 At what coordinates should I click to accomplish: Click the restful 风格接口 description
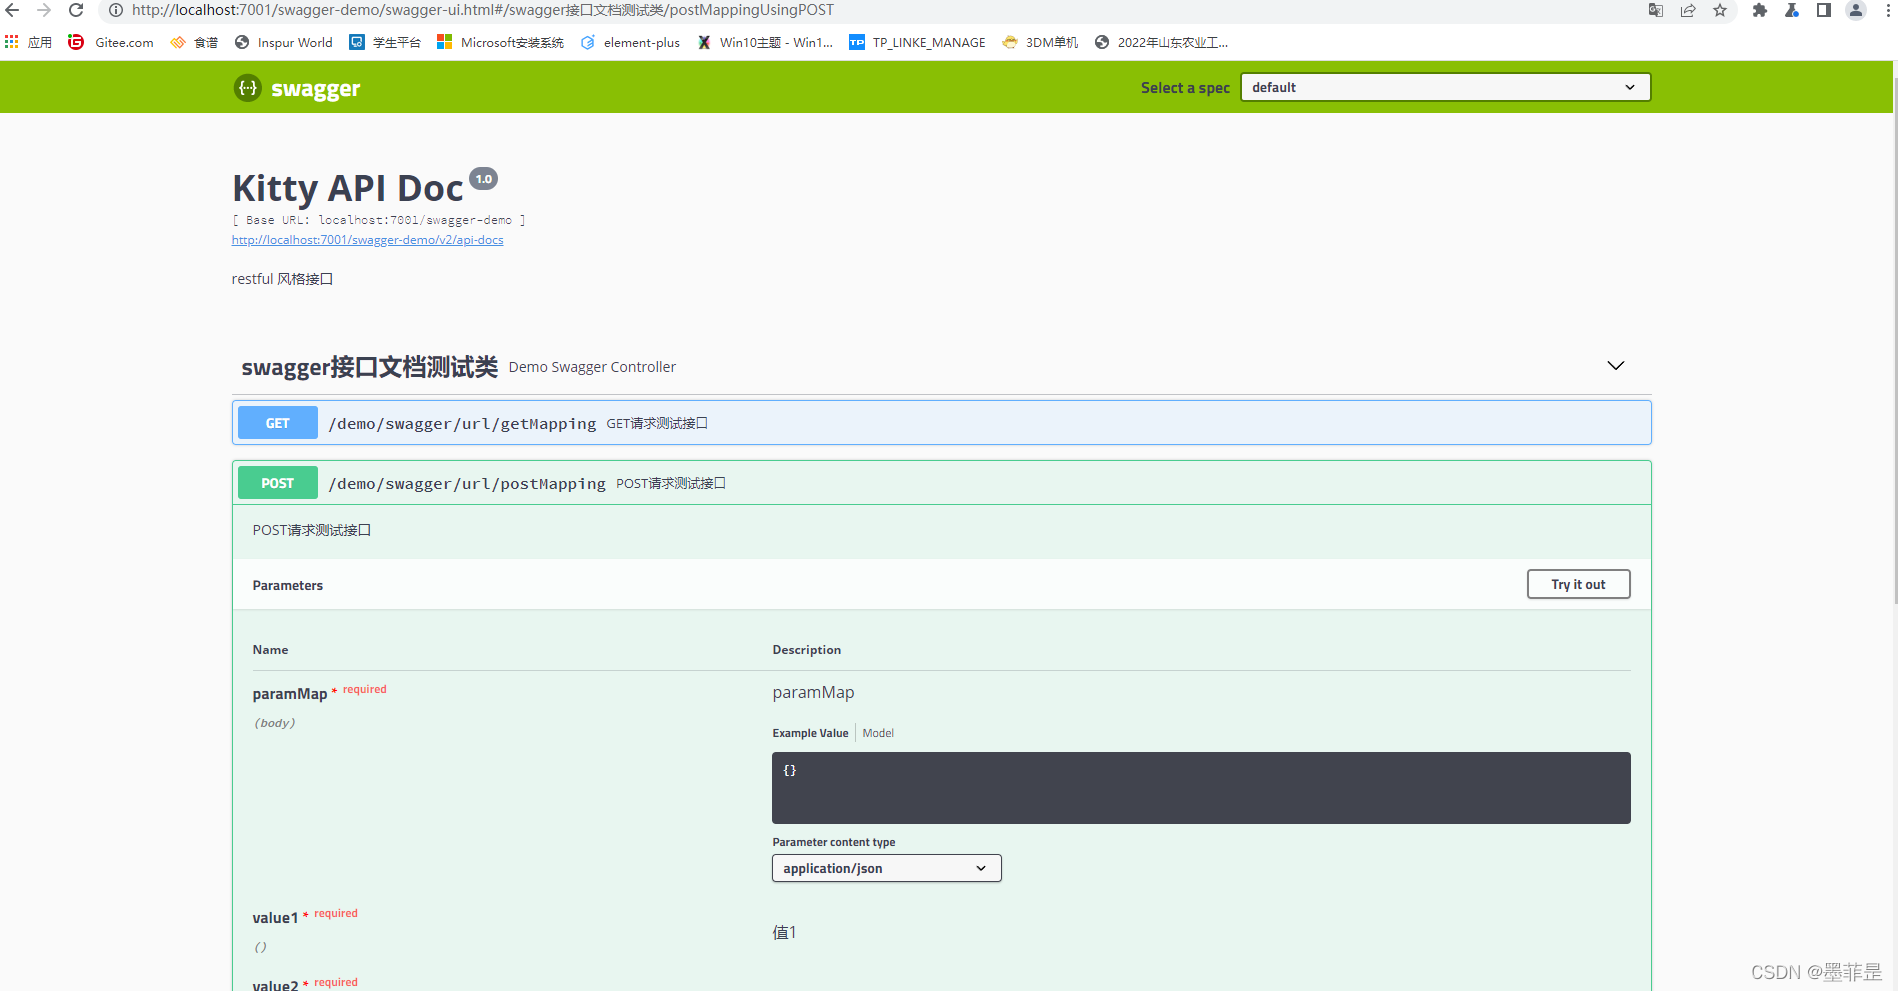[x=282, y=279]
